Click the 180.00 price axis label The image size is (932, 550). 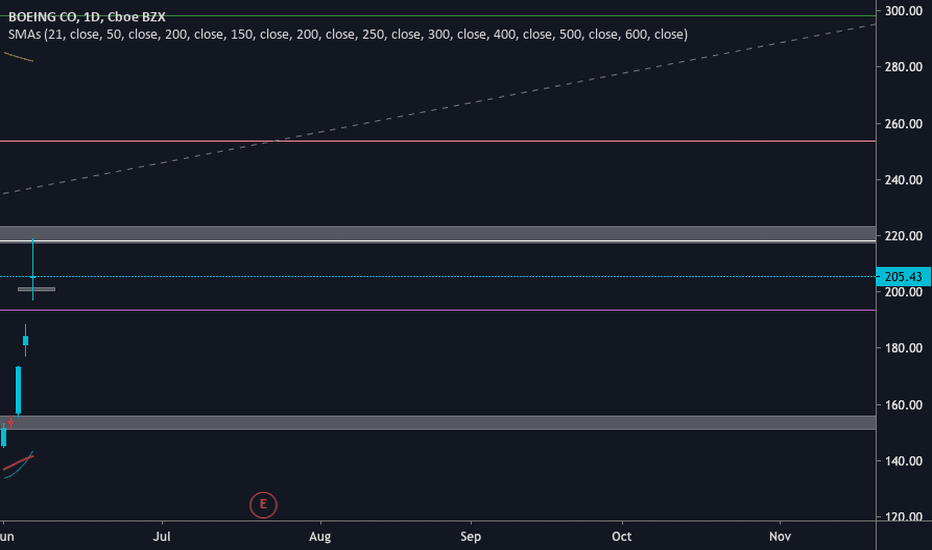903,348
